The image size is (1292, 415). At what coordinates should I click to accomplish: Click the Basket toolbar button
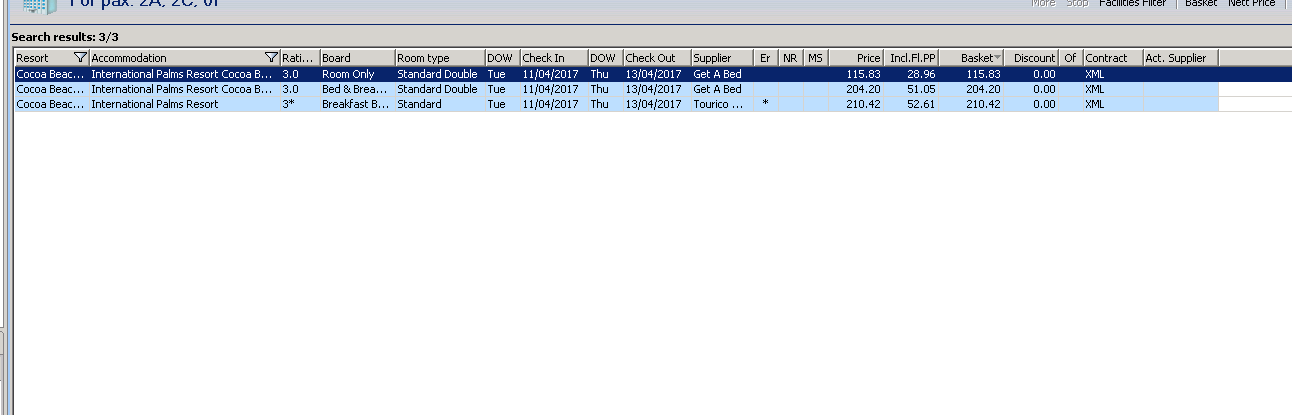point(1201,4)
